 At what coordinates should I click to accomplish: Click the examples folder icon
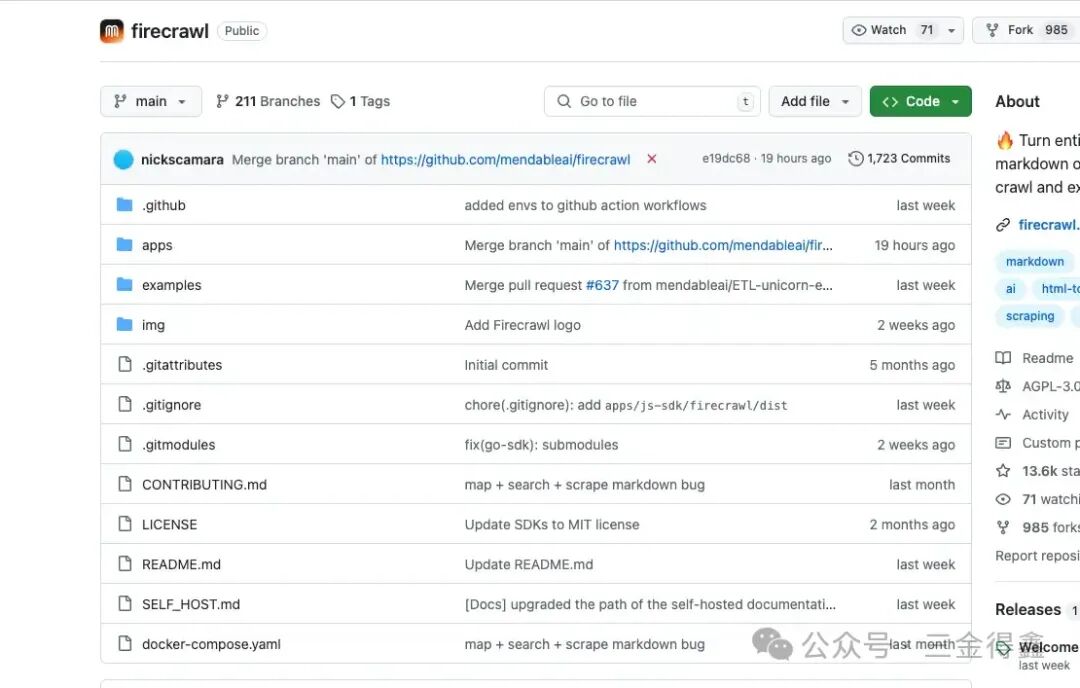[x=125, y=284]
